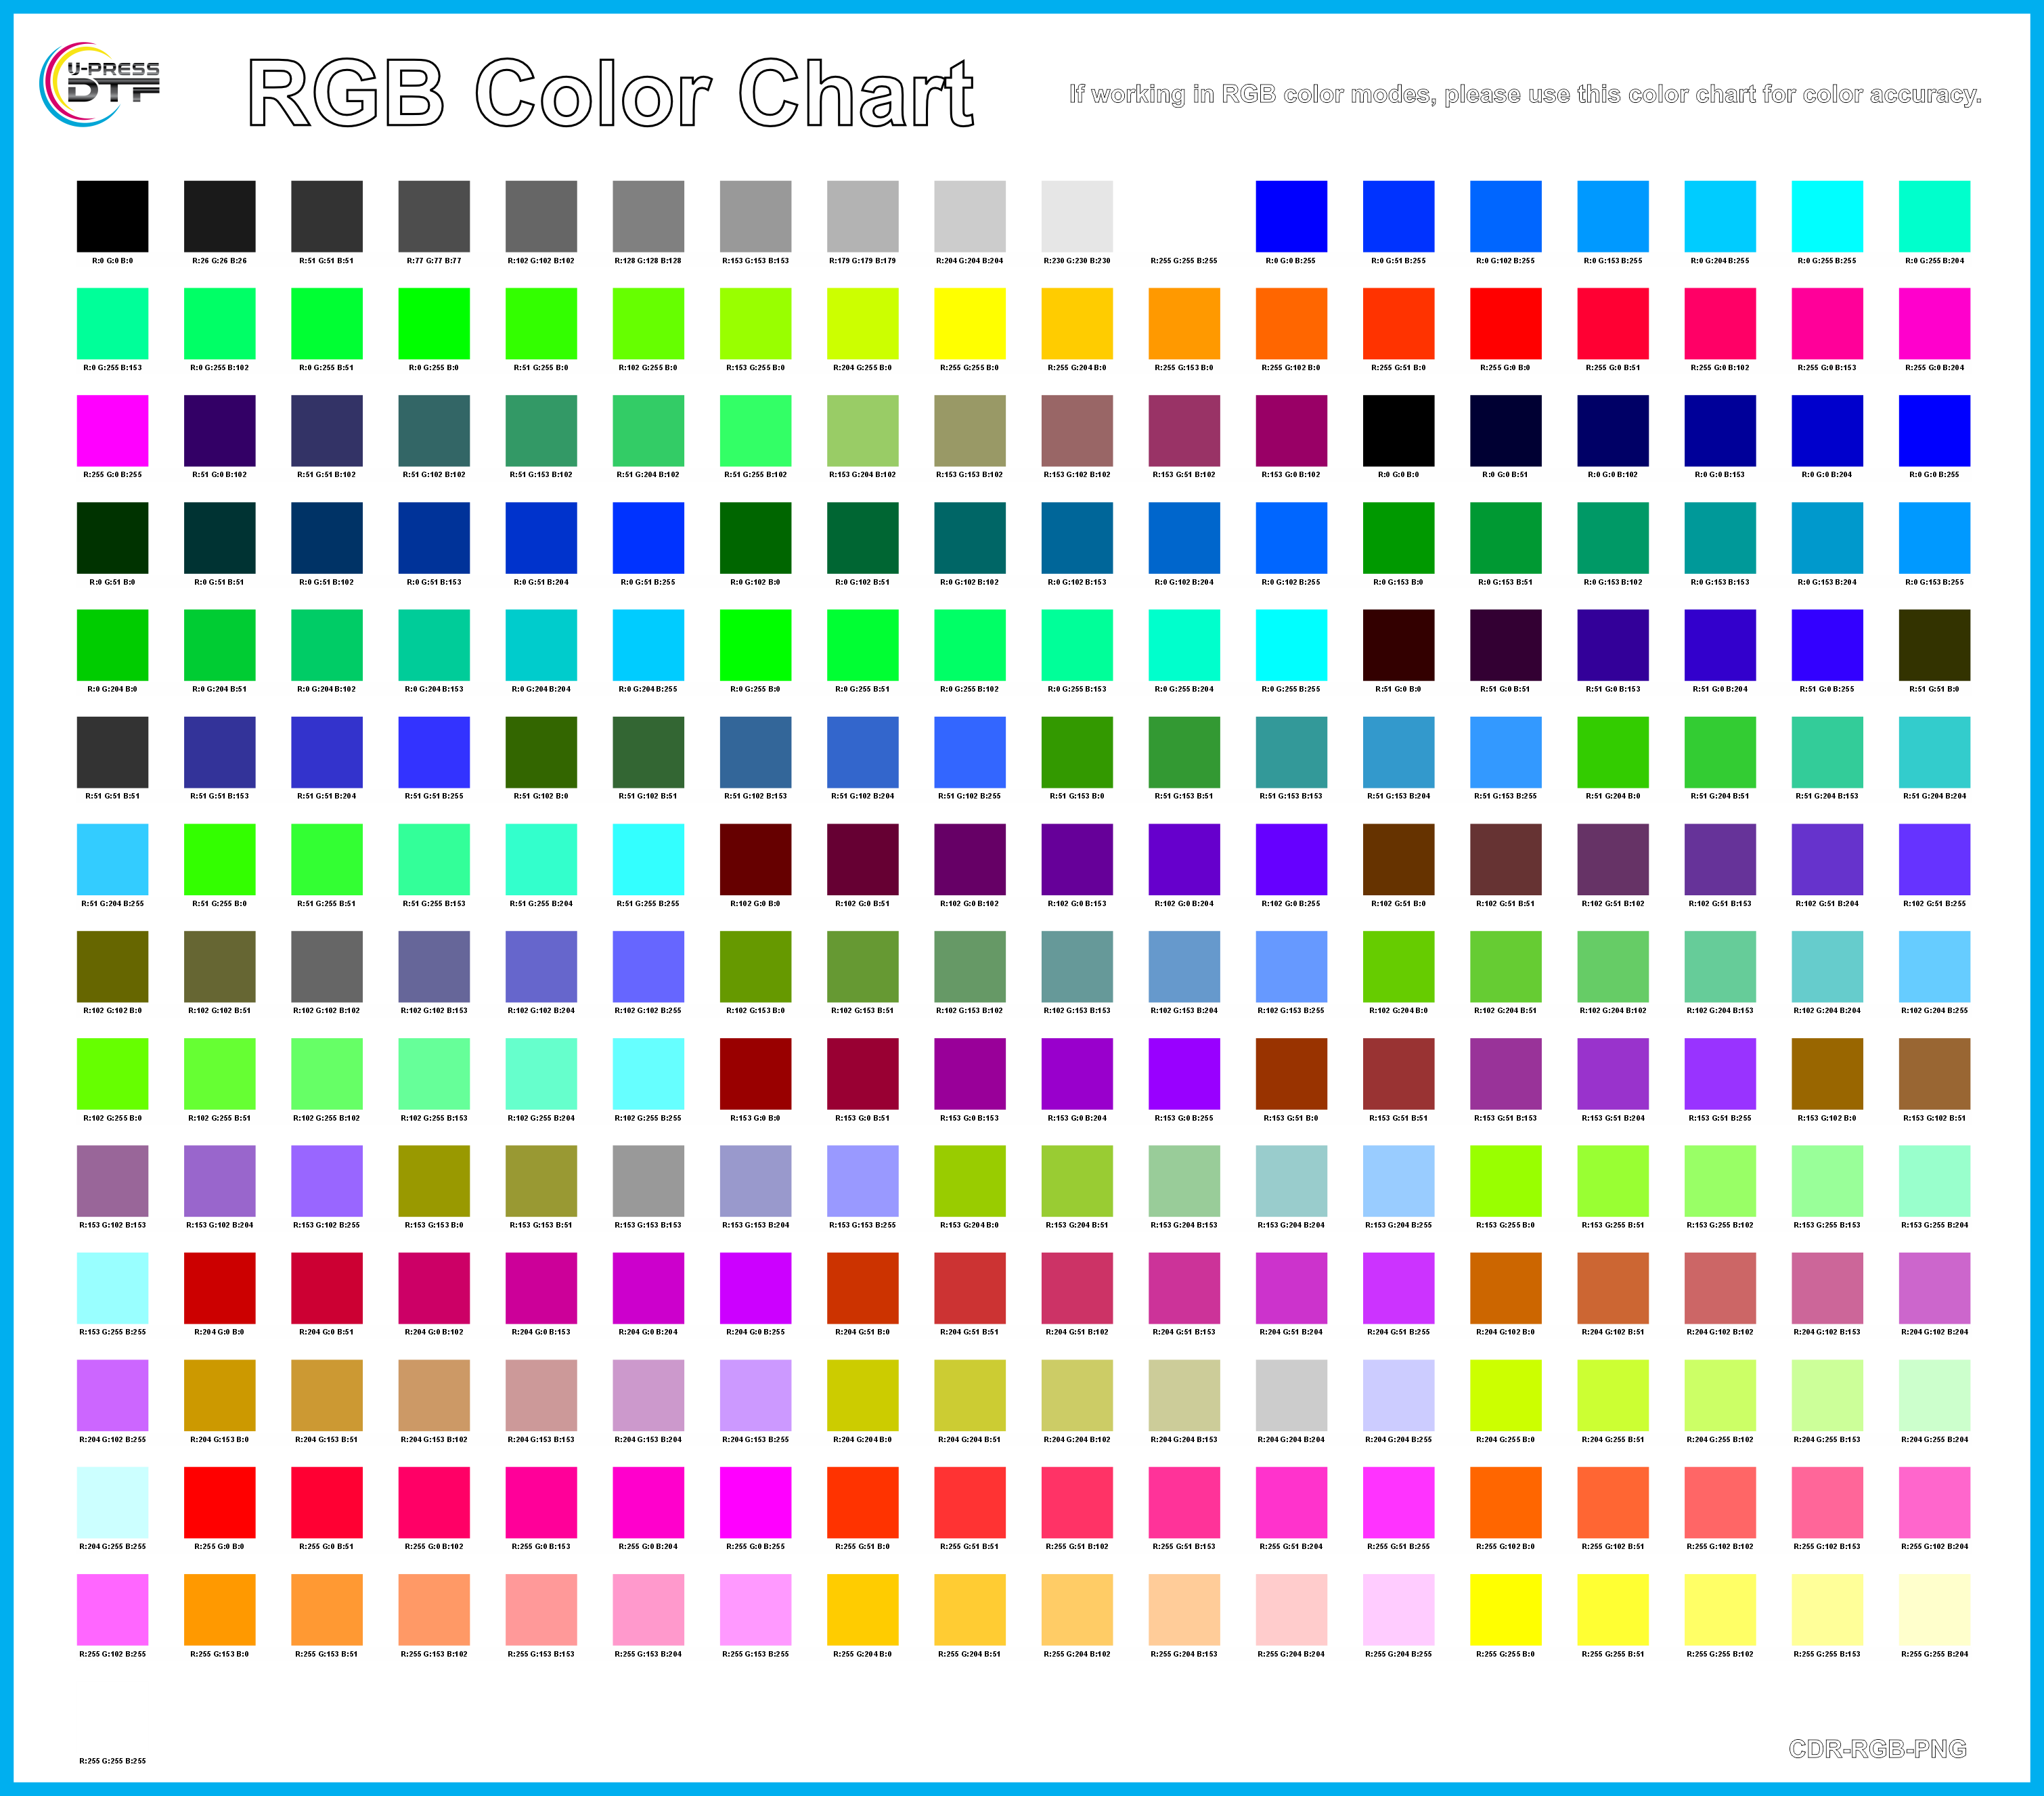Select the R:0 G:153 B:0 green swatch

click(x=1399, y=538)
